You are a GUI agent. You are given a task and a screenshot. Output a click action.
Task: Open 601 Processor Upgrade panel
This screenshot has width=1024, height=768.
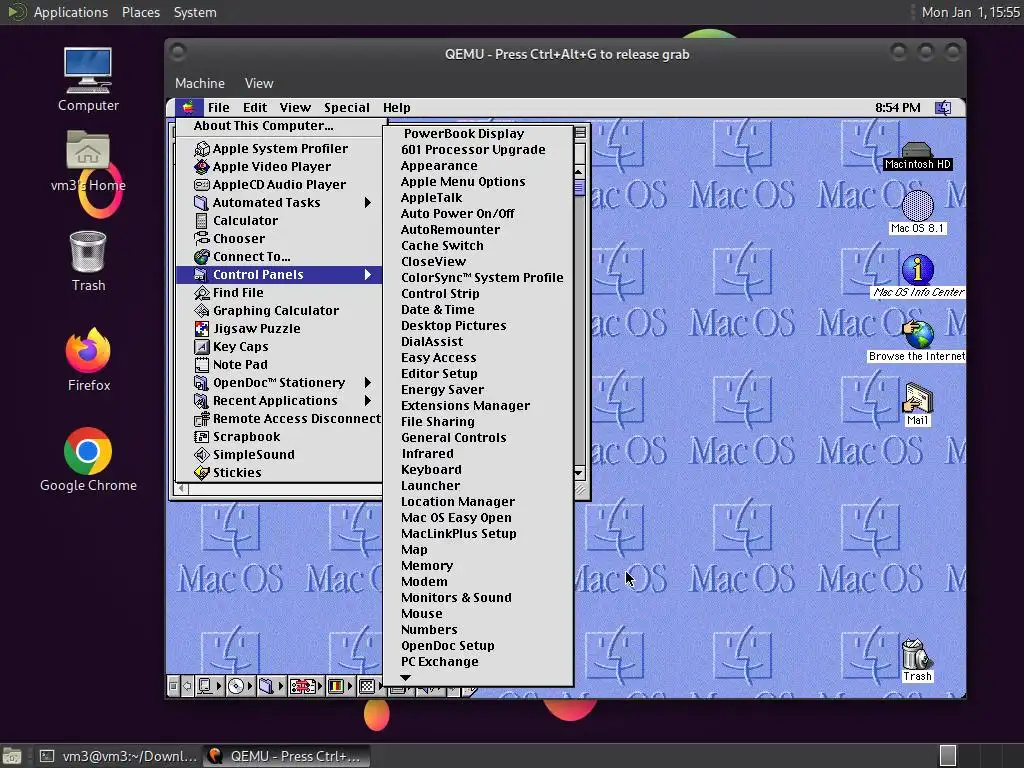478,150
